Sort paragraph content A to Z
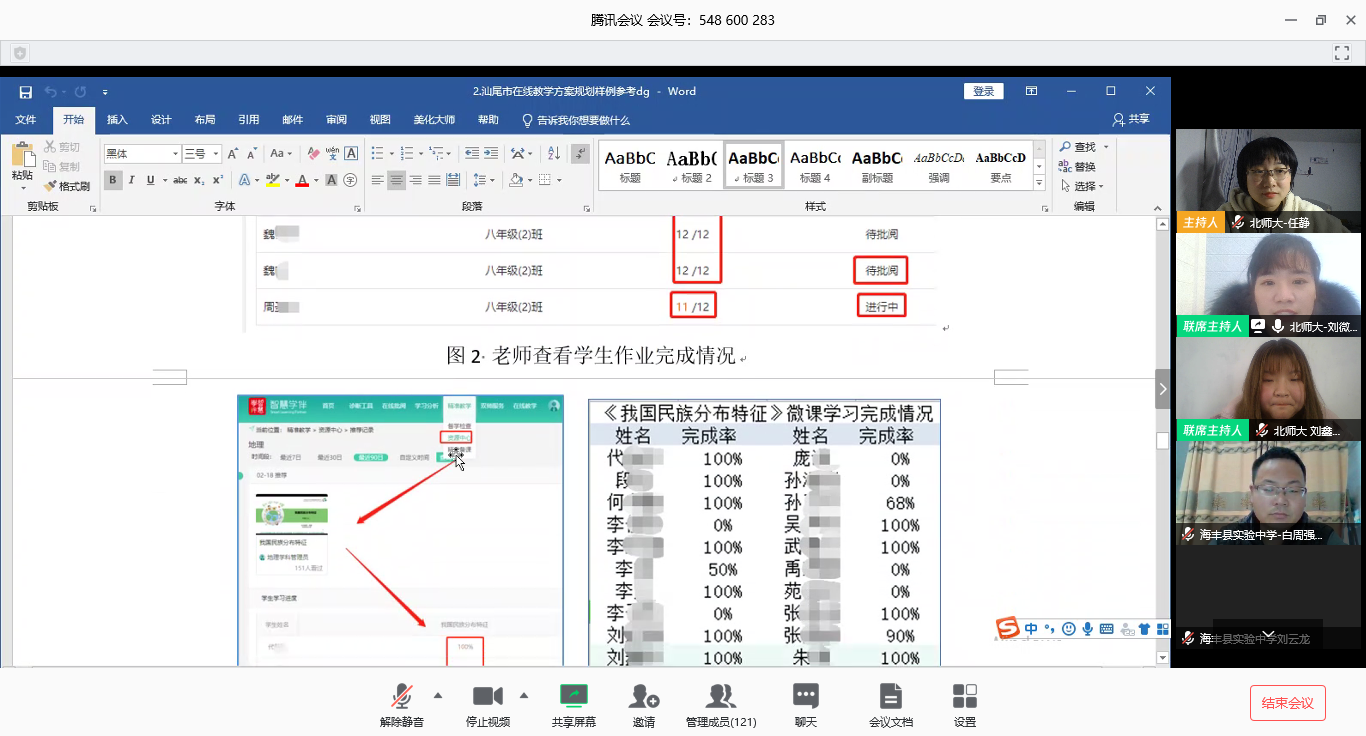 pos(554,153)
